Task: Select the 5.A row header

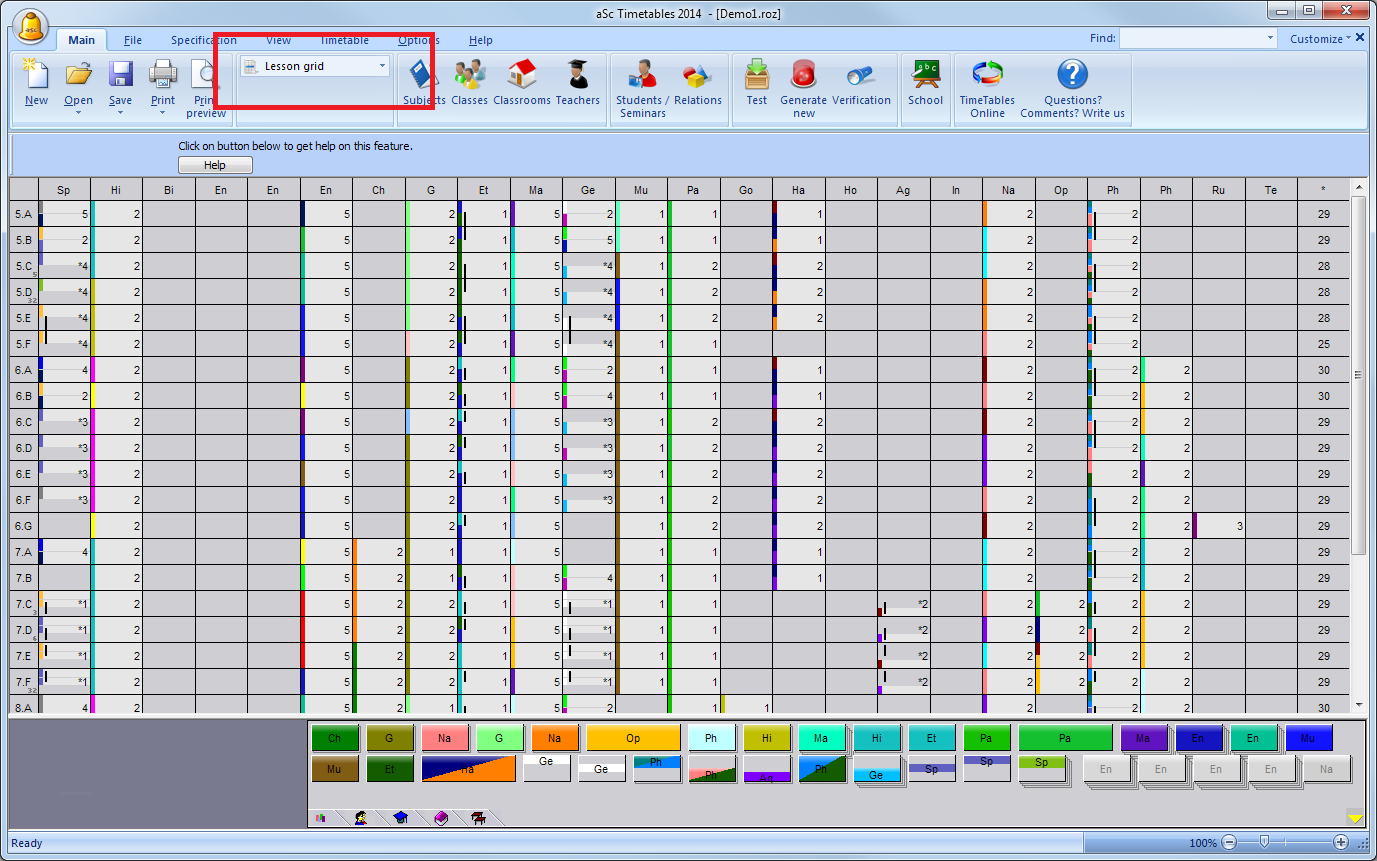Action: [x=24, y=214]
